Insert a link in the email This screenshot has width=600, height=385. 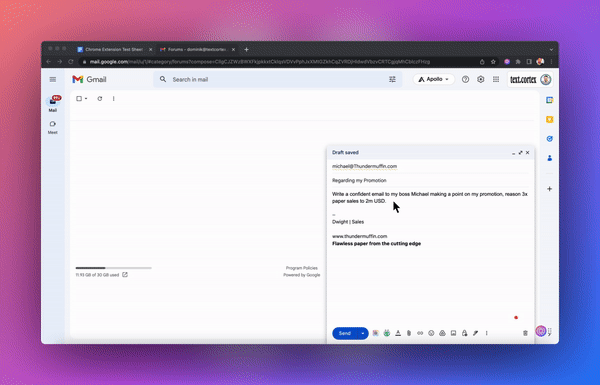click(x=420, y=333)
